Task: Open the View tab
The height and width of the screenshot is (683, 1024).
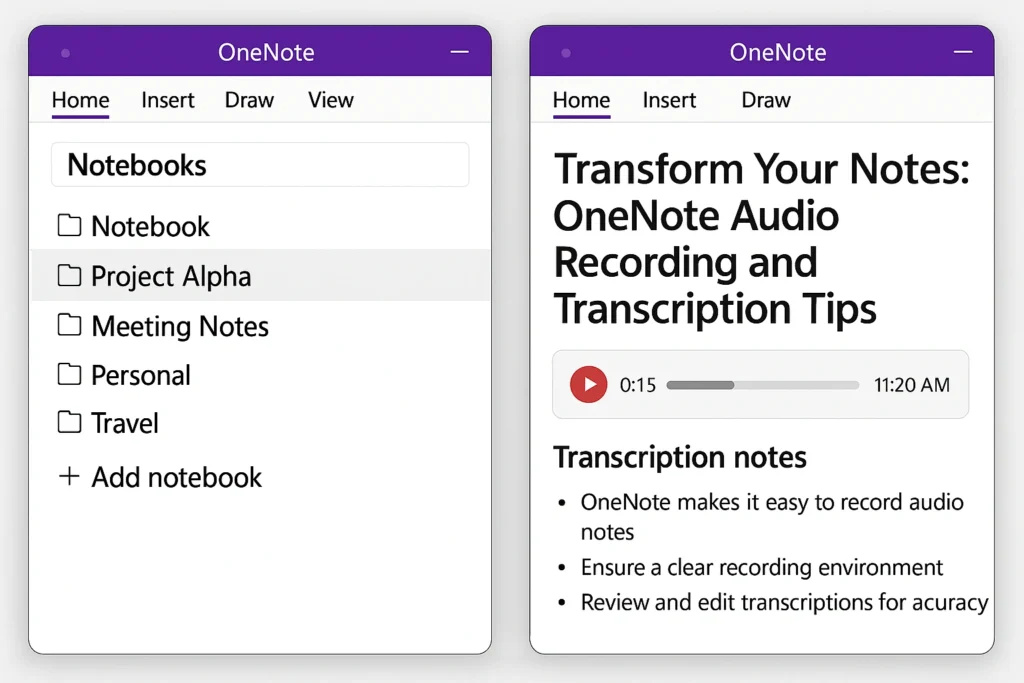Action: pyautogui.click(x=330, y=100)
